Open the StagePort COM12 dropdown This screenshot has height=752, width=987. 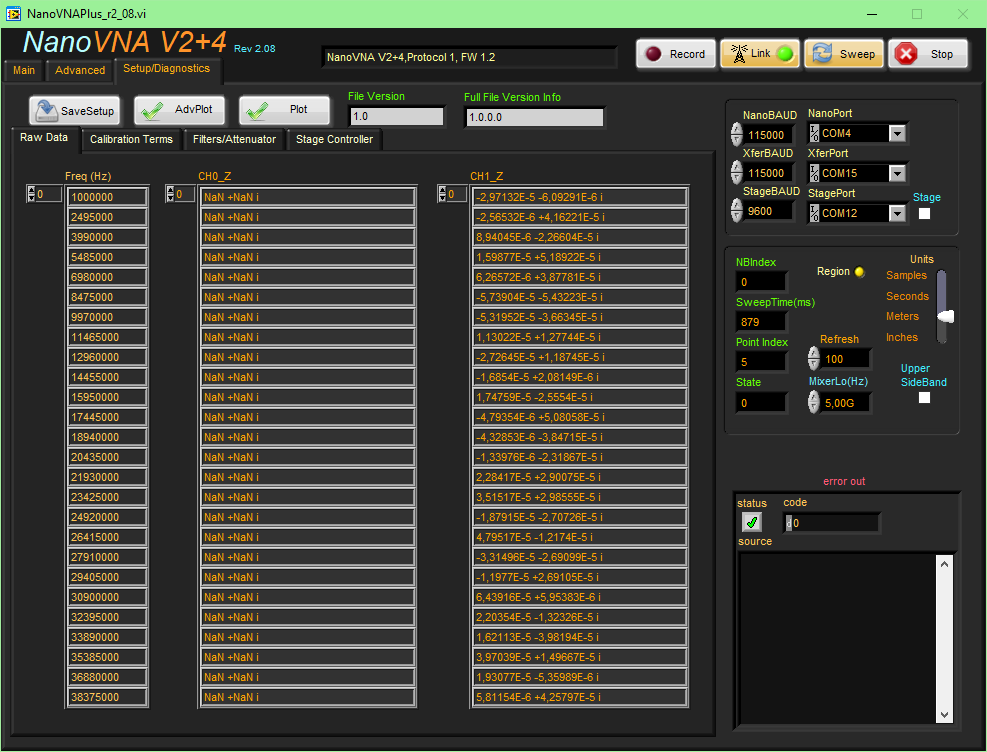pos(898,213)
